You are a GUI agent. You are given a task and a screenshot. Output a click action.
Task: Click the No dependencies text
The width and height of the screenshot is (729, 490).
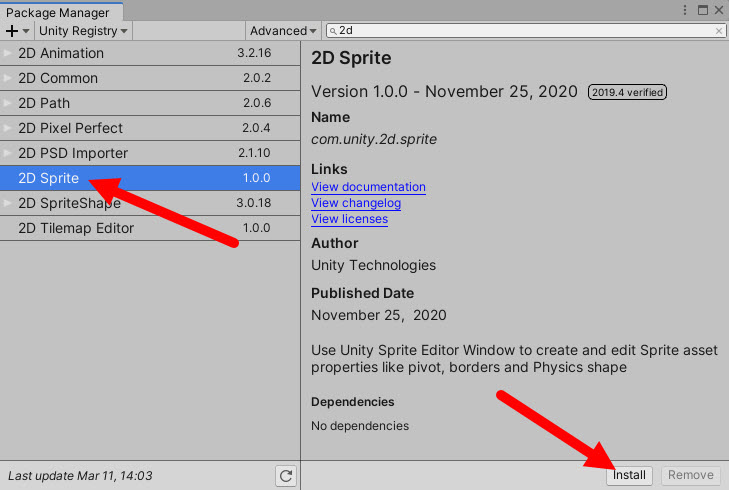[360, 426]
